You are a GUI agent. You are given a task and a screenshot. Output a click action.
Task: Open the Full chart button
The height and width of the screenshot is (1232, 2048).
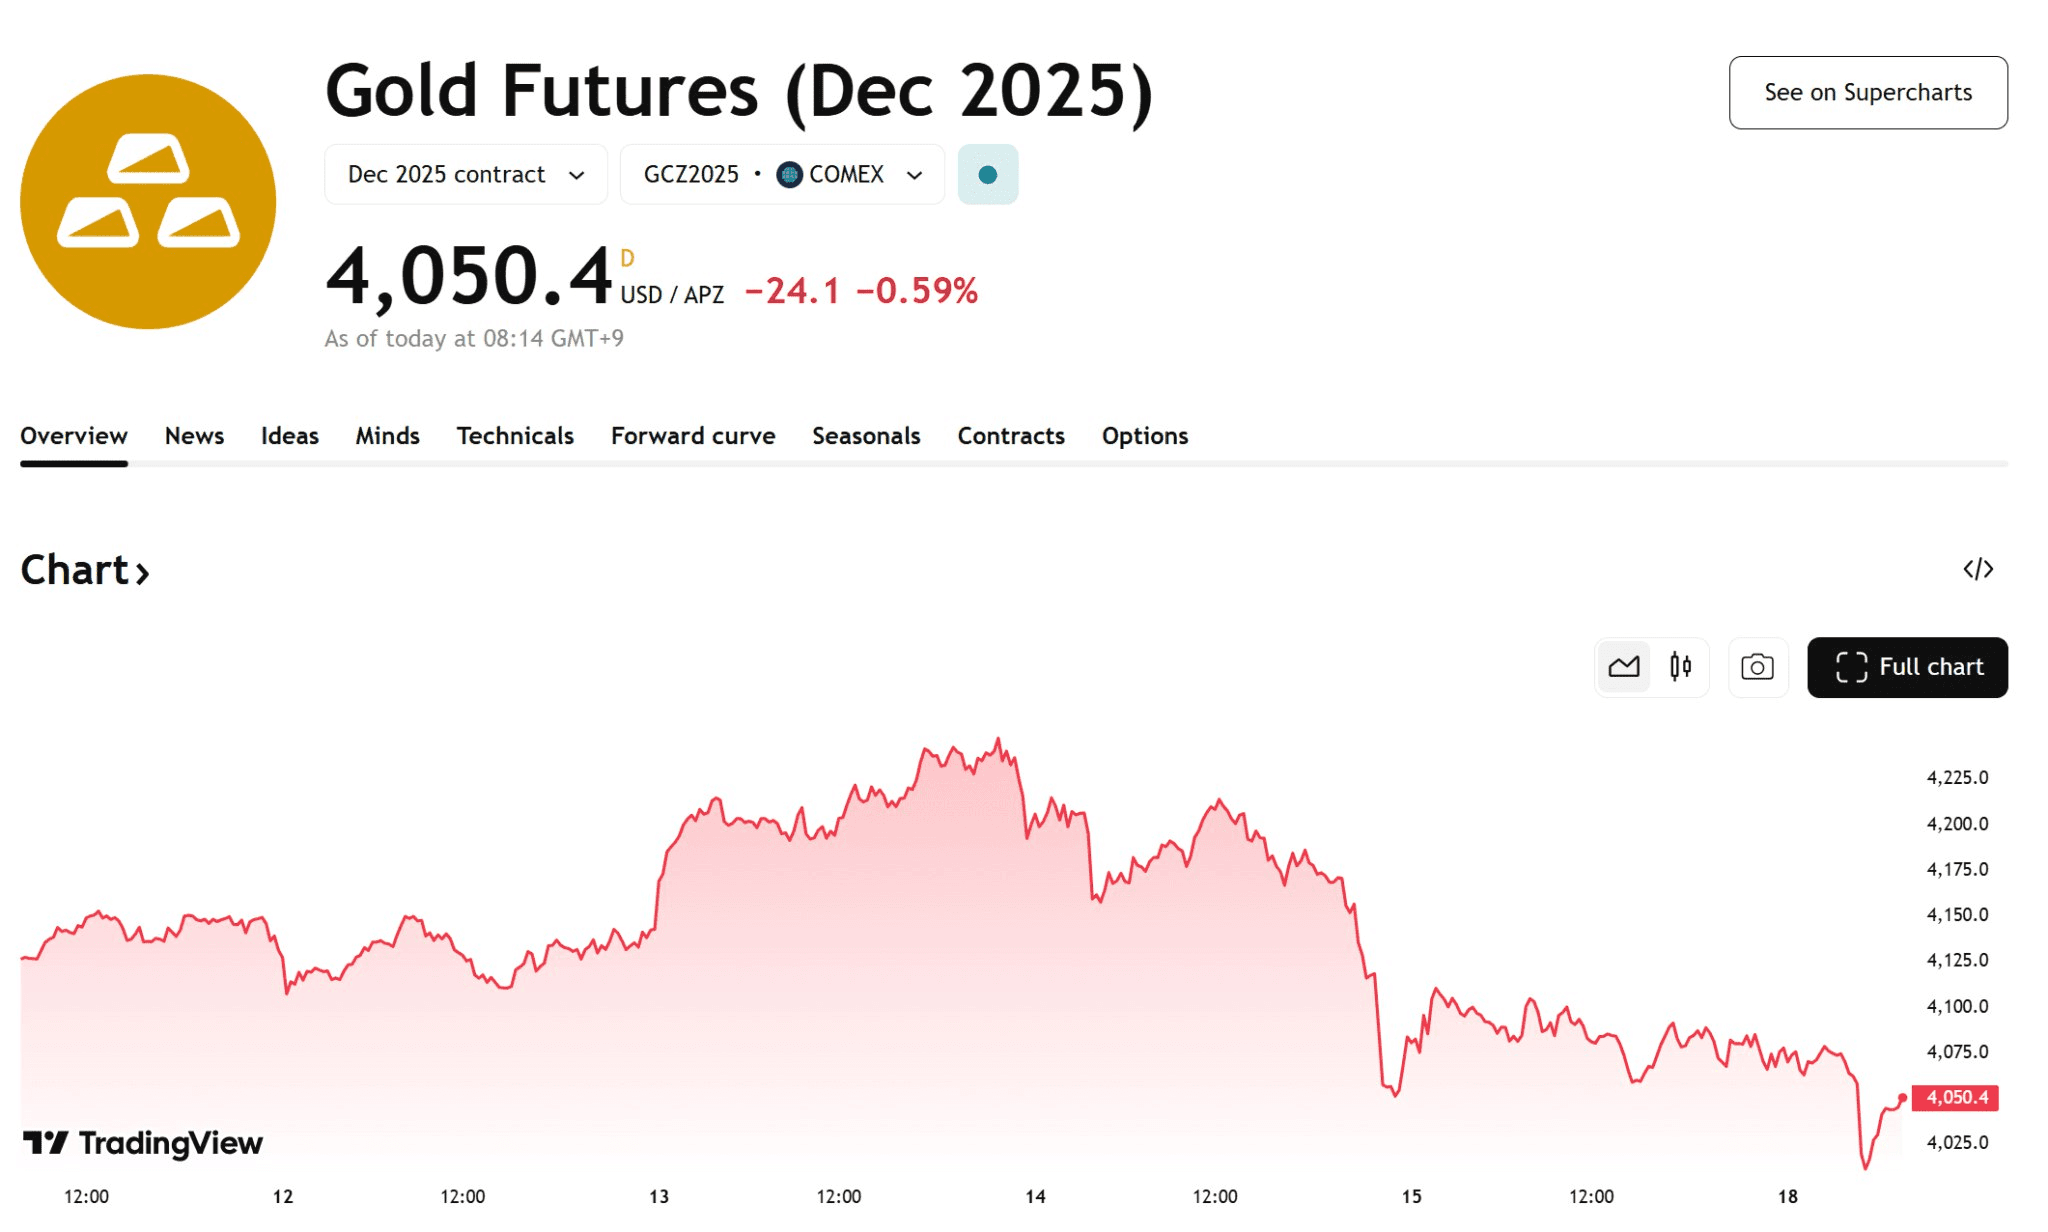(1907, 667)
